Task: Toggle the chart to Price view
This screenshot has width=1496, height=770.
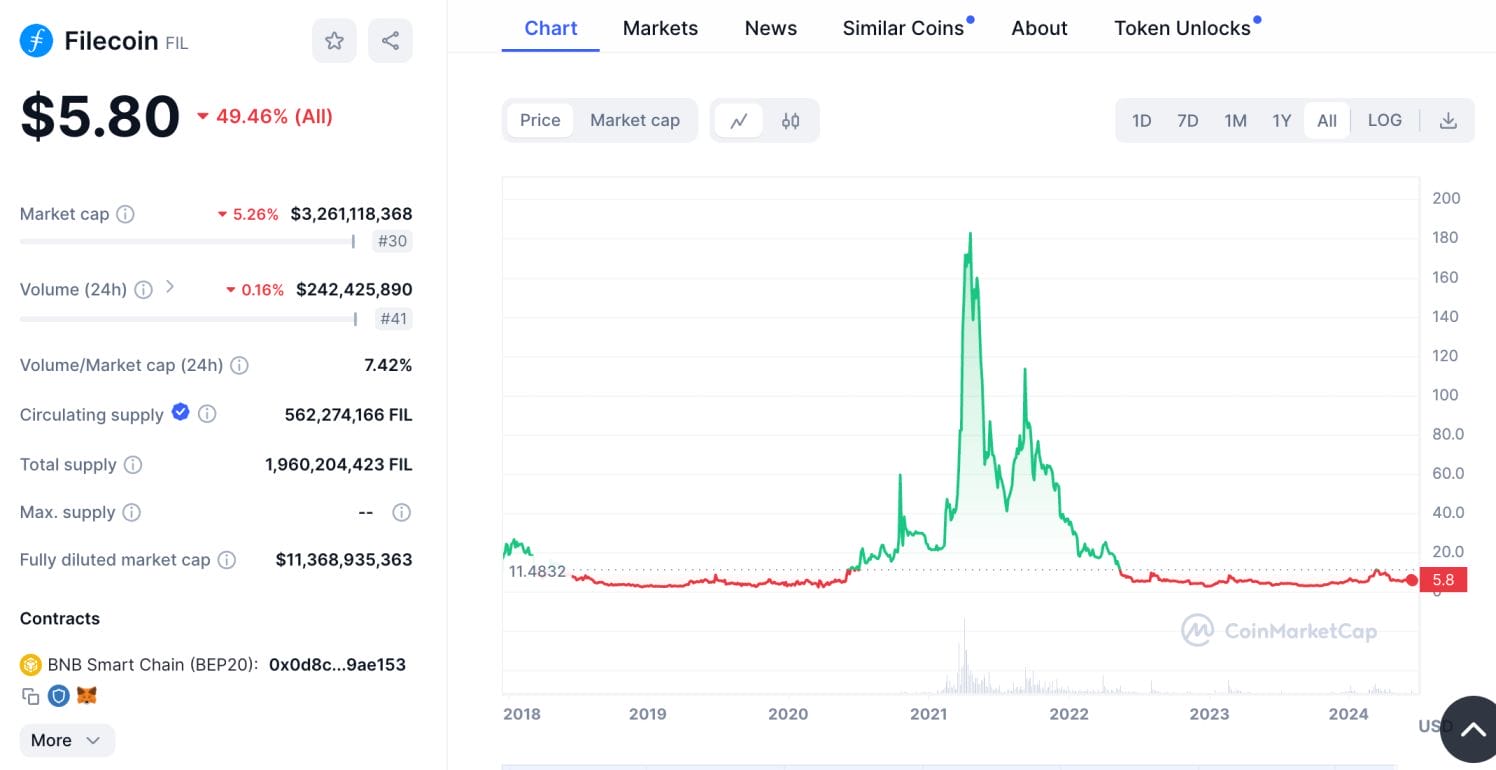Action: pos(540,120)
